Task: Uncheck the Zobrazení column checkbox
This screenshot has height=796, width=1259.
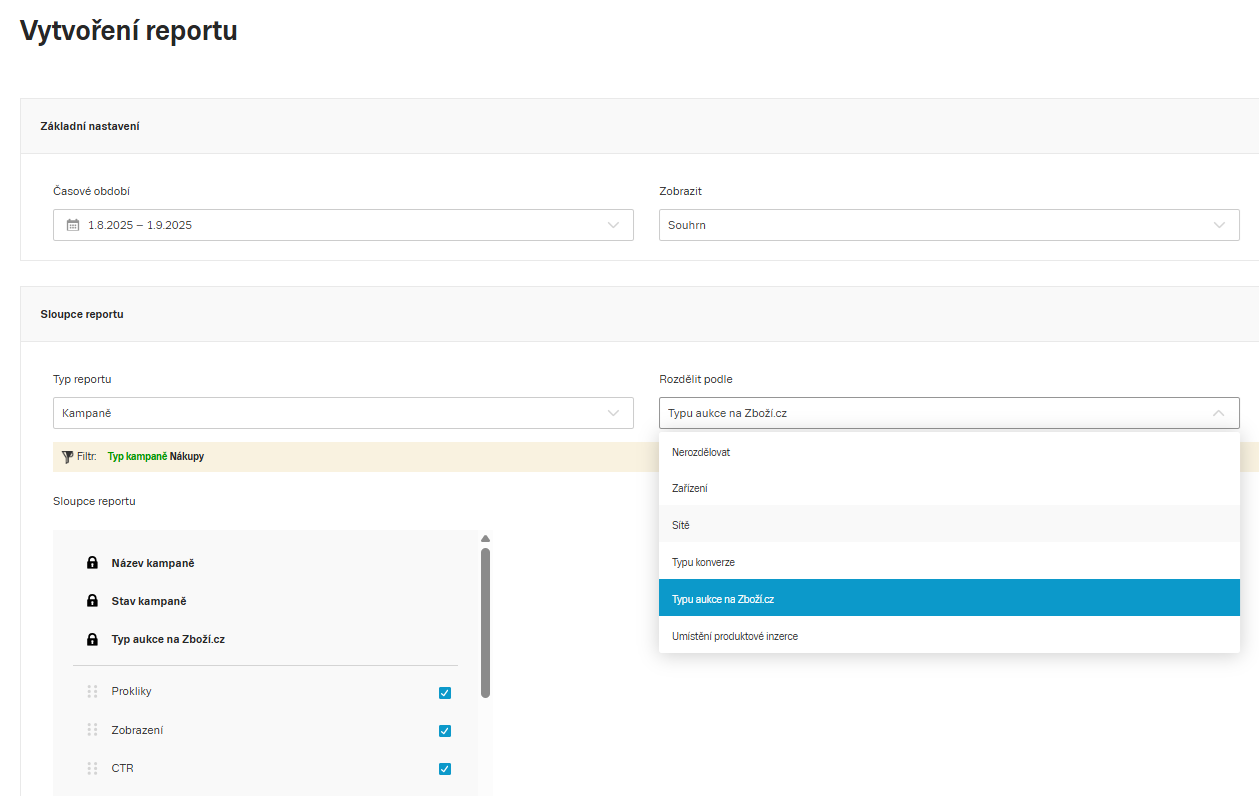Action: click(x=445, y=731)
